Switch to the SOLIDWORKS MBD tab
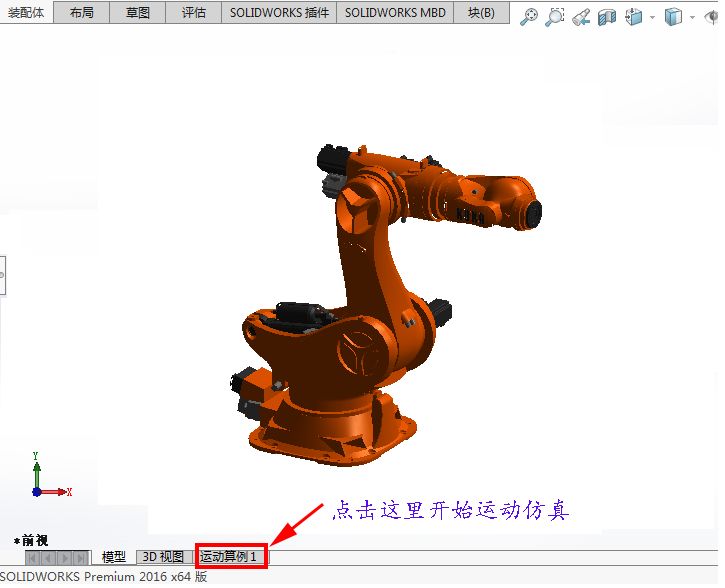Screen dimensions: 725x588 tap(395, 13)
